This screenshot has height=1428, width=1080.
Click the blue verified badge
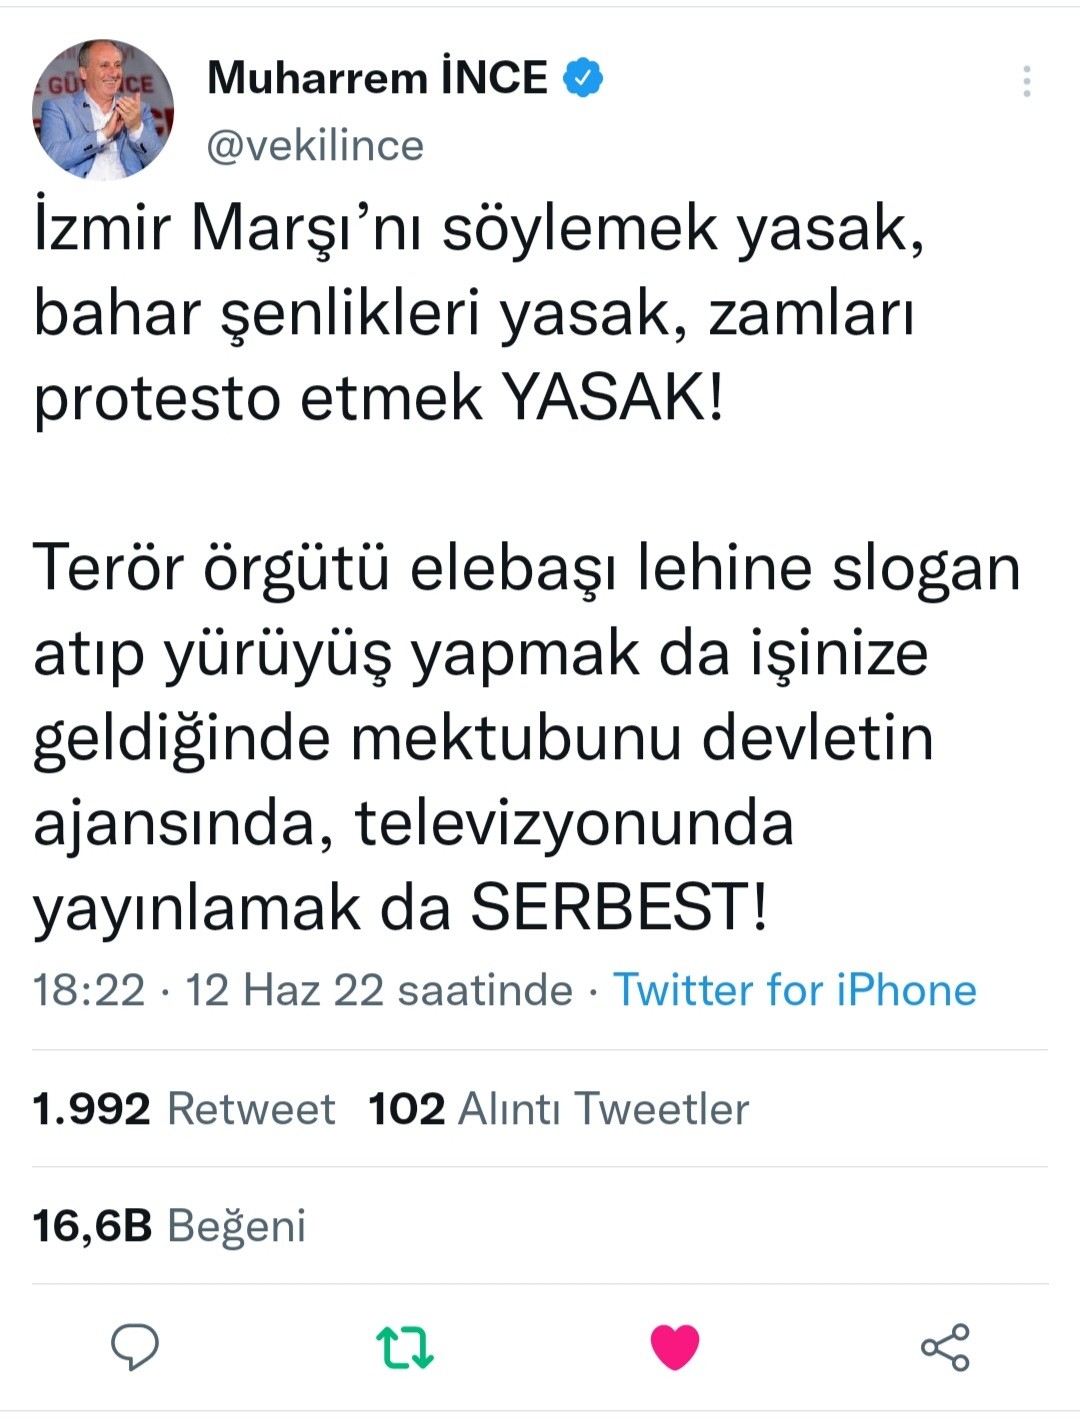pos(583,78)
